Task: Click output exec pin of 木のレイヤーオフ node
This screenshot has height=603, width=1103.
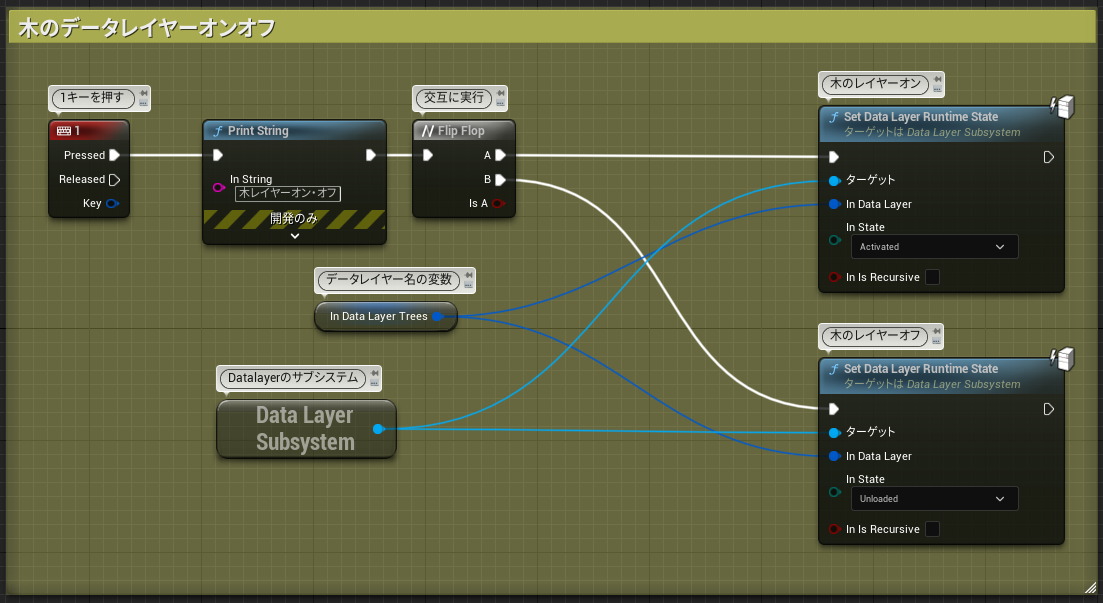Action: click(x=1048, y=409)
